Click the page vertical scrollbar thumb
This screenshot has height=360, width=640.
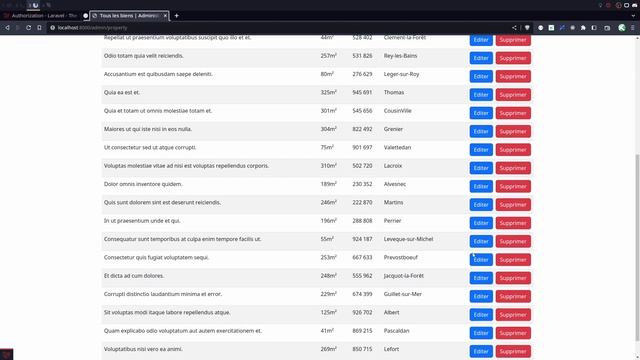tap(637, 247)
